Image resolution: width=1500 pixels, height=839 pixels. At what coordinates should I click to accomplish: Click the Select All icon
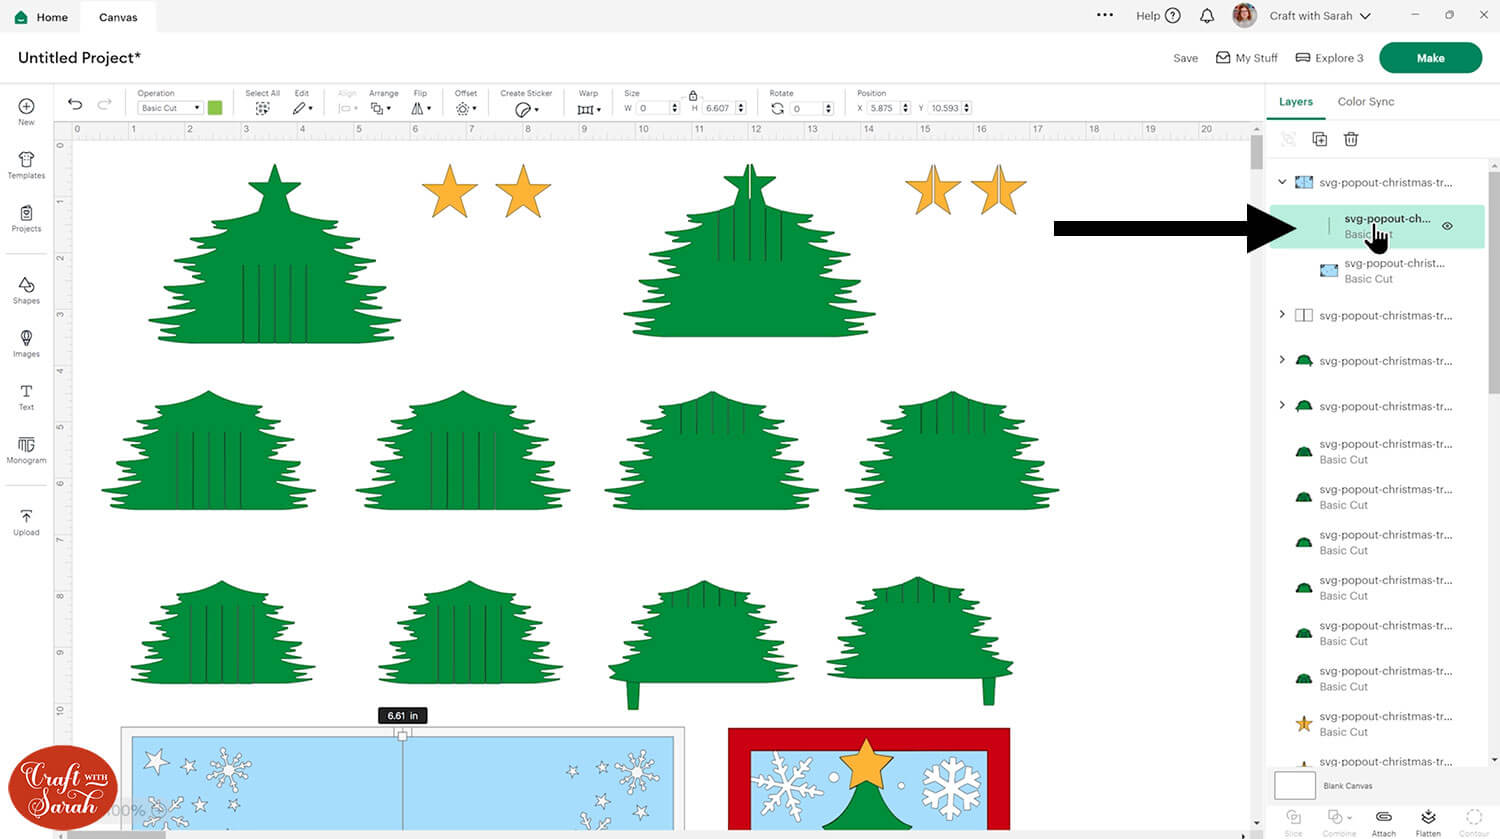click(x=262, y=108)
